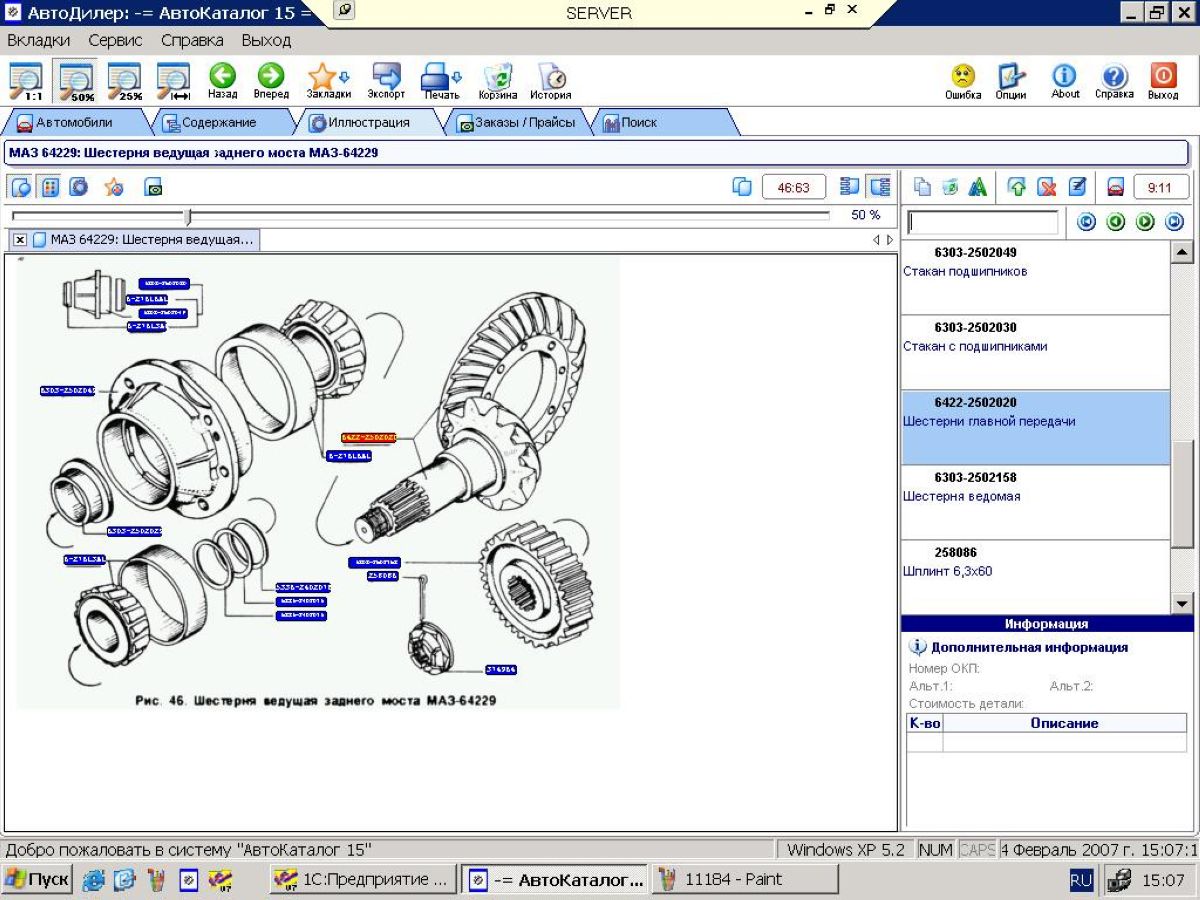Open Справка help icon

1114,82
